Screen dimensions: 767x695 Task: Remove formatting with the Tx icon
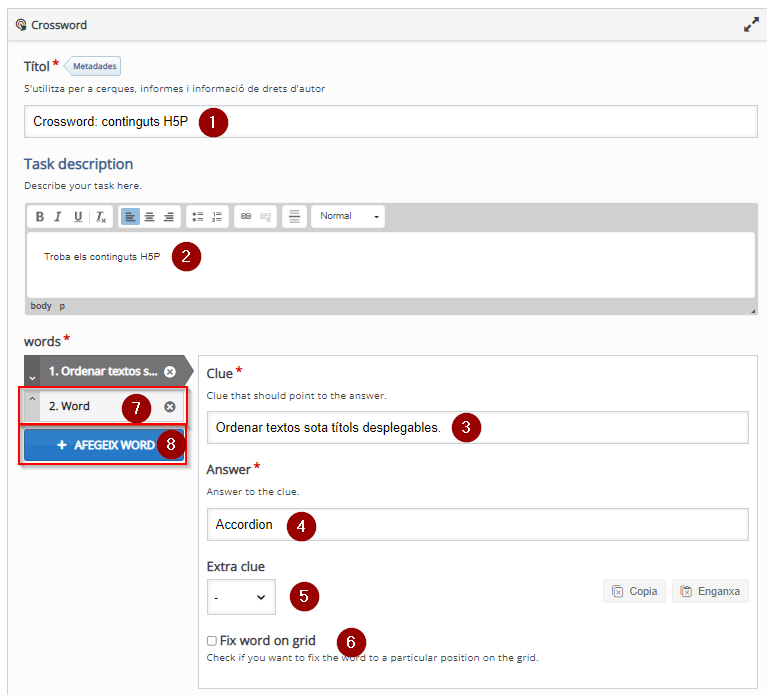pyautogui.click(x=101, y=216)
